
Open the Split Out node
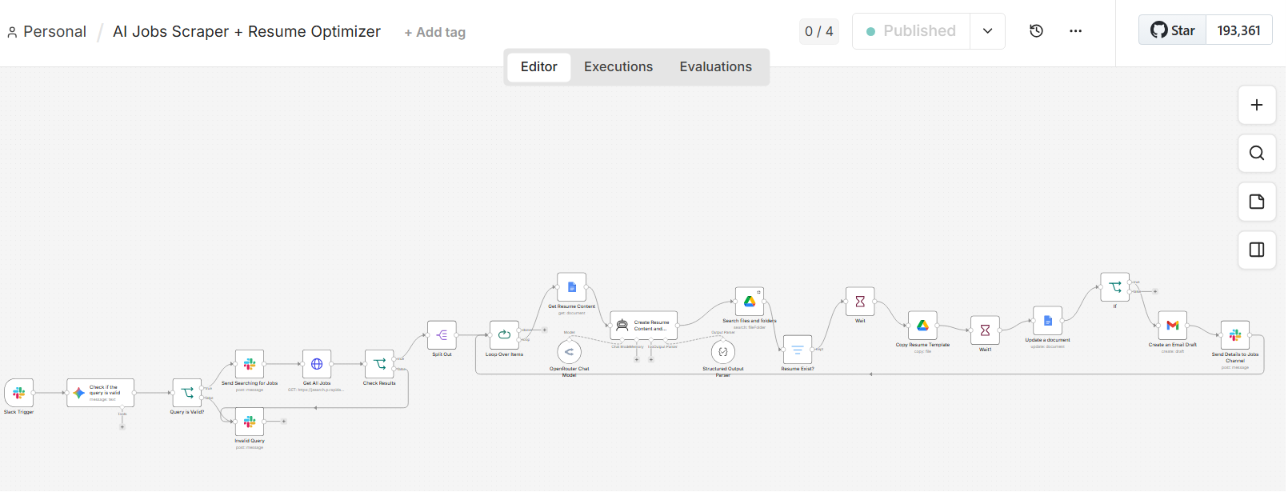(x=442, y=335)
